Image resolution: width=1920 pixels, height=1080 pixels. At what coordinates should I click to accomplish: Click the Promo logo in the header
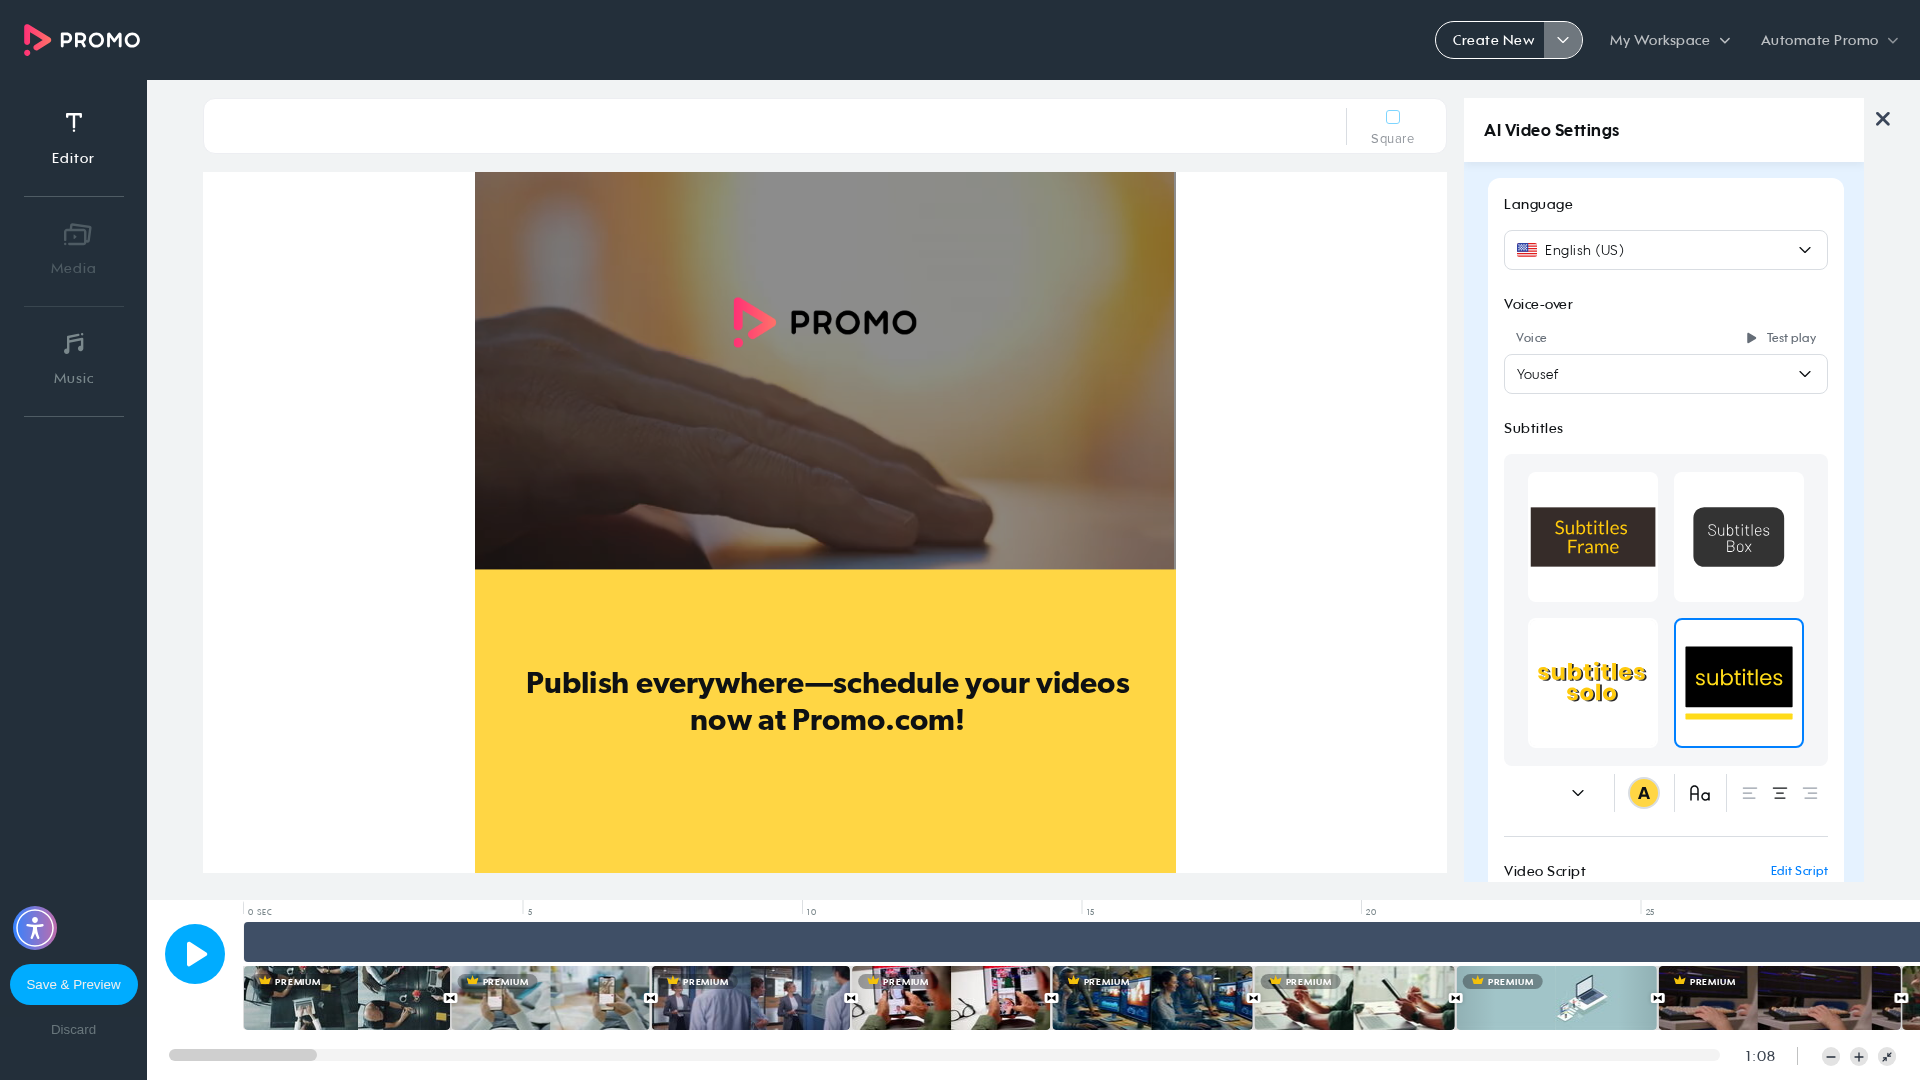tap(82, 40)
